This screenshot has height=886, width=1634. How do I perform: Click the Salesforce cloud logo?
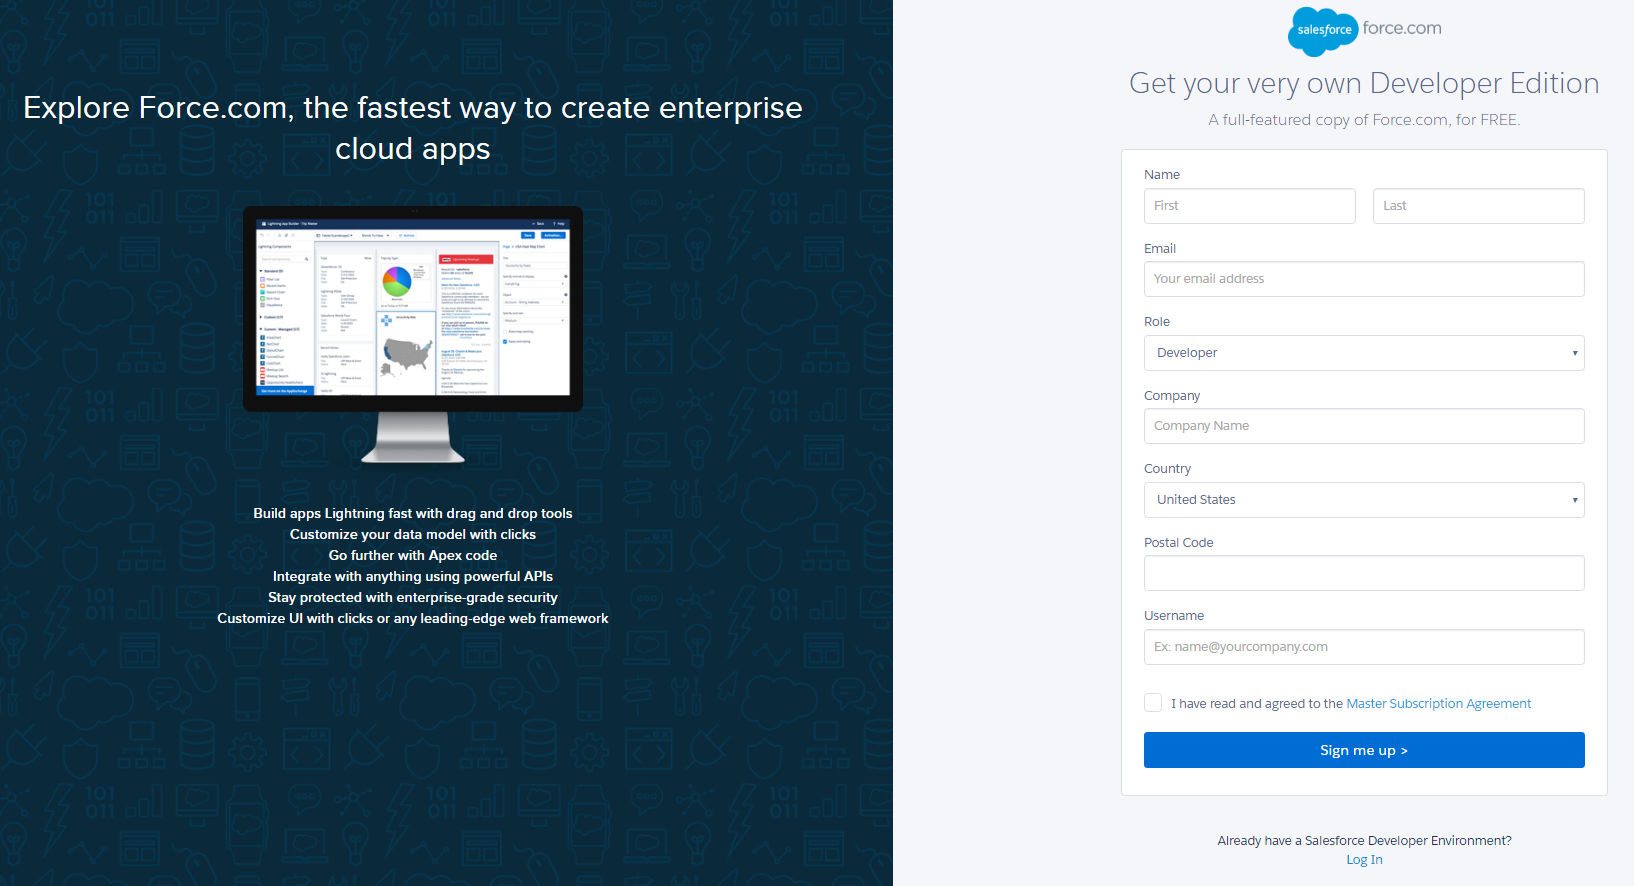click(x=1322, y=31)
